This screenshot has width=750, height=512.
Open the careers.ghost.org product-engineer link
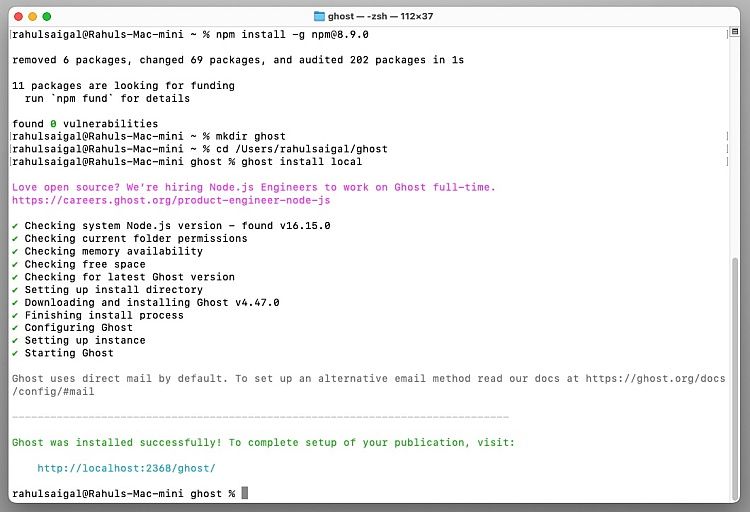point(171,200)
